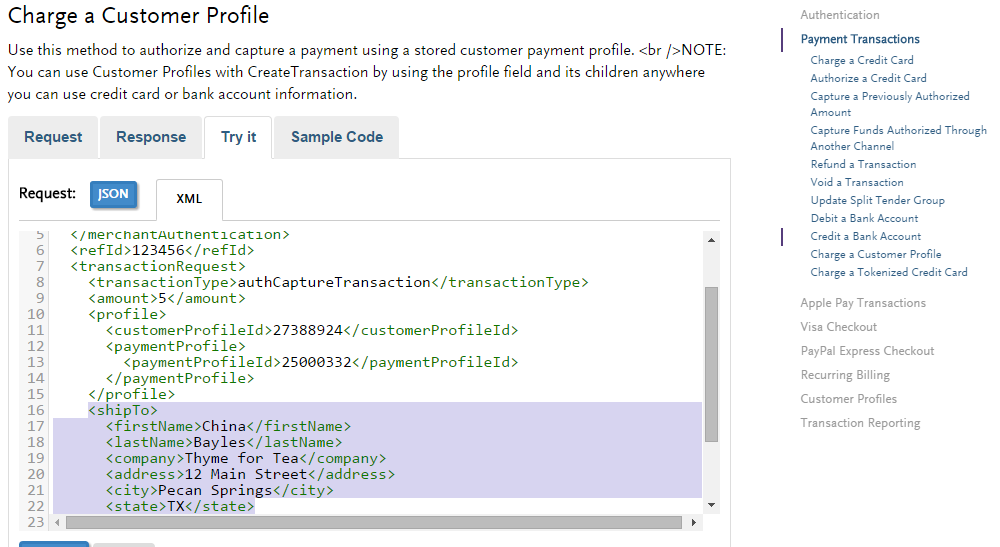This screenshot has width=1000, height=547.
Task: Expand the Recurring Billing sidebar section
Action: coord(844,375)
